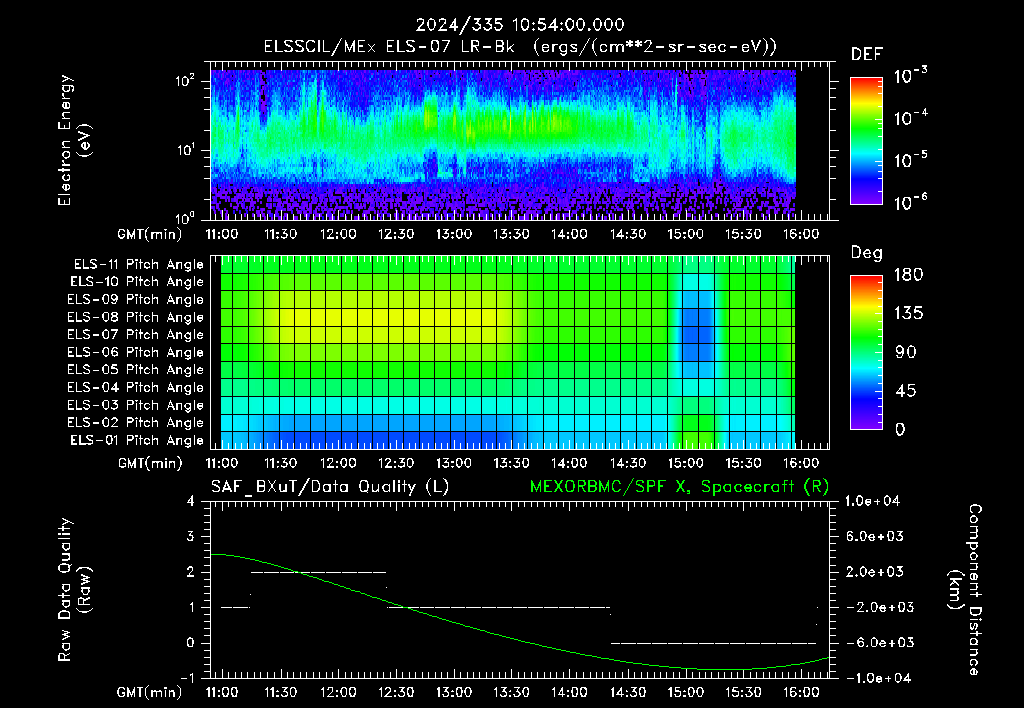Click the GMT(min) label under spectrogram
The width and height of the screenshot is (1024, 708).
(x=150, y=234)
